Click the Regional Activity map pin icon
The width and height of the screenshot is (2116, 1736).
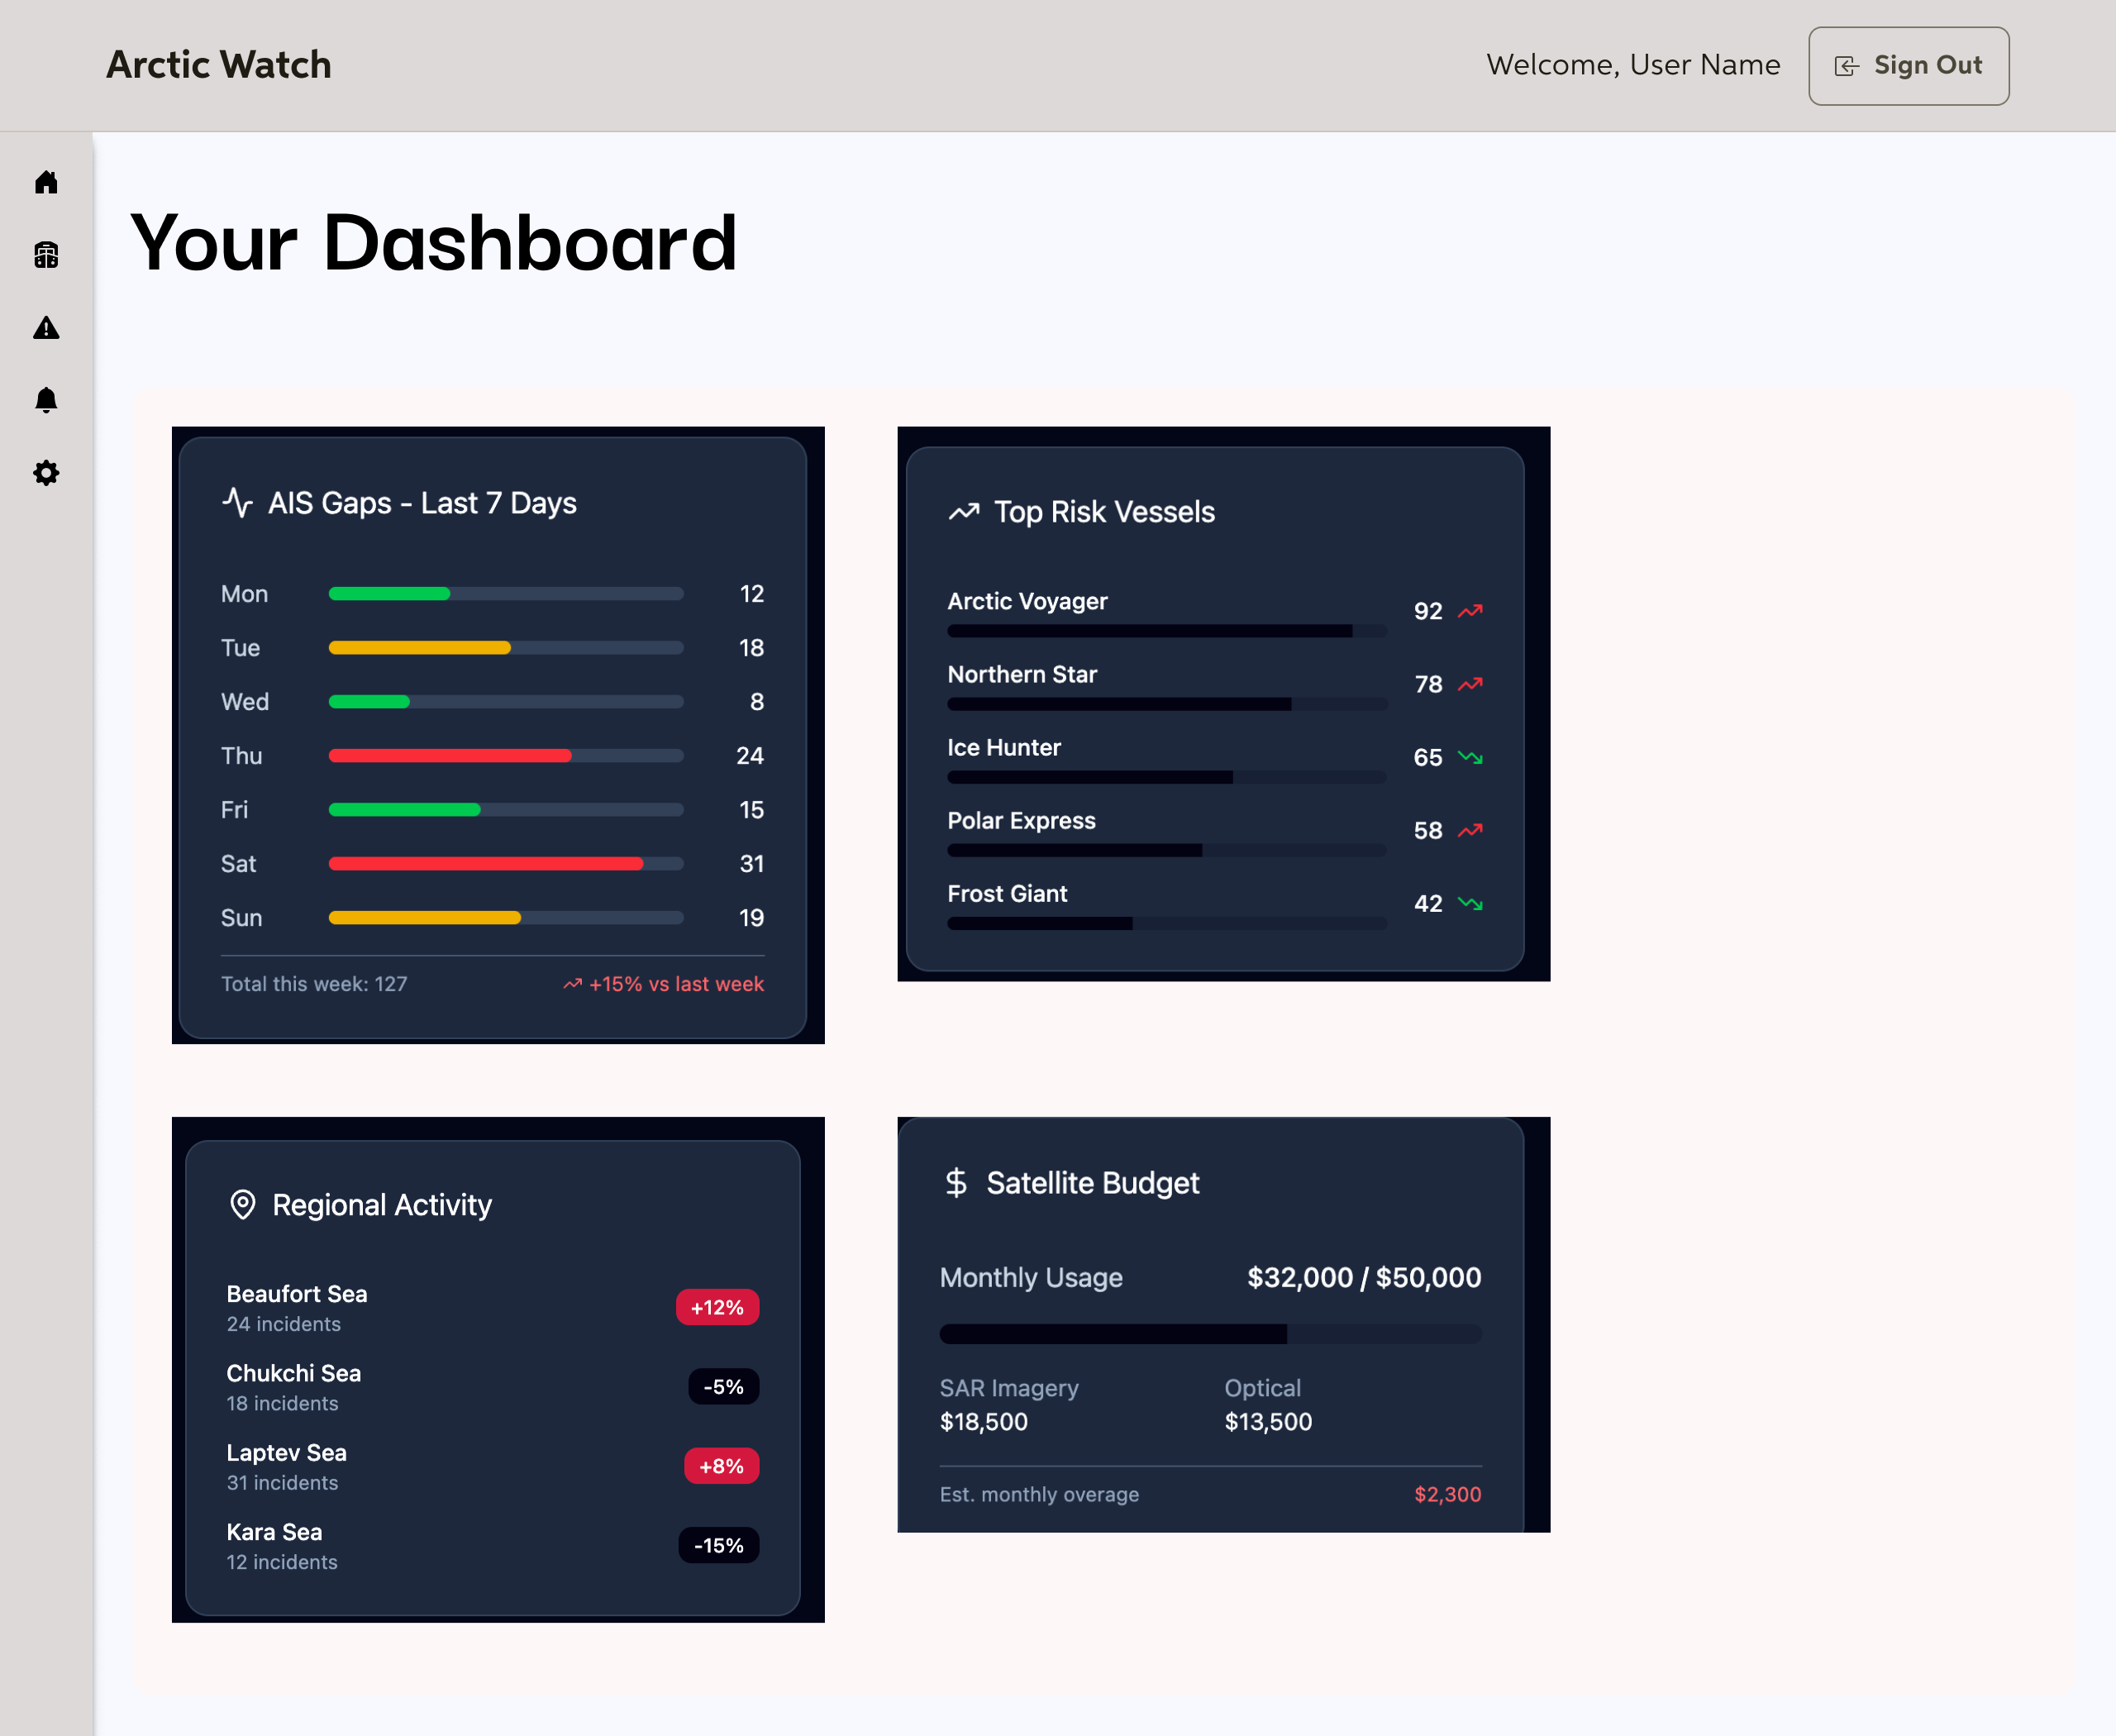point(242,1205)
